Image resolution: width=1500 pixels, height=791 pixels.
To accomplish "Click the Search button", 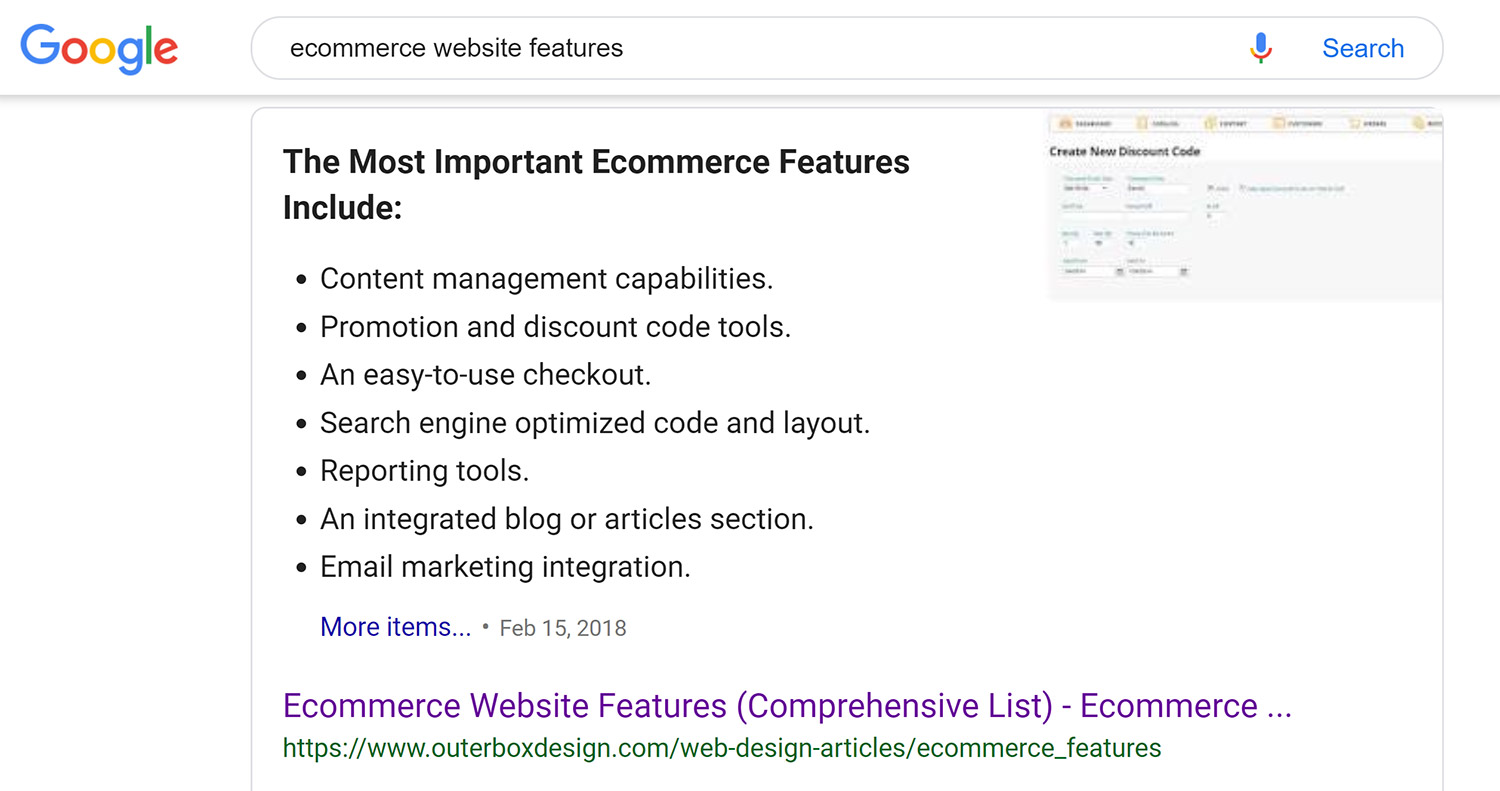I will pyautogui.click(x=1363, y=47).
